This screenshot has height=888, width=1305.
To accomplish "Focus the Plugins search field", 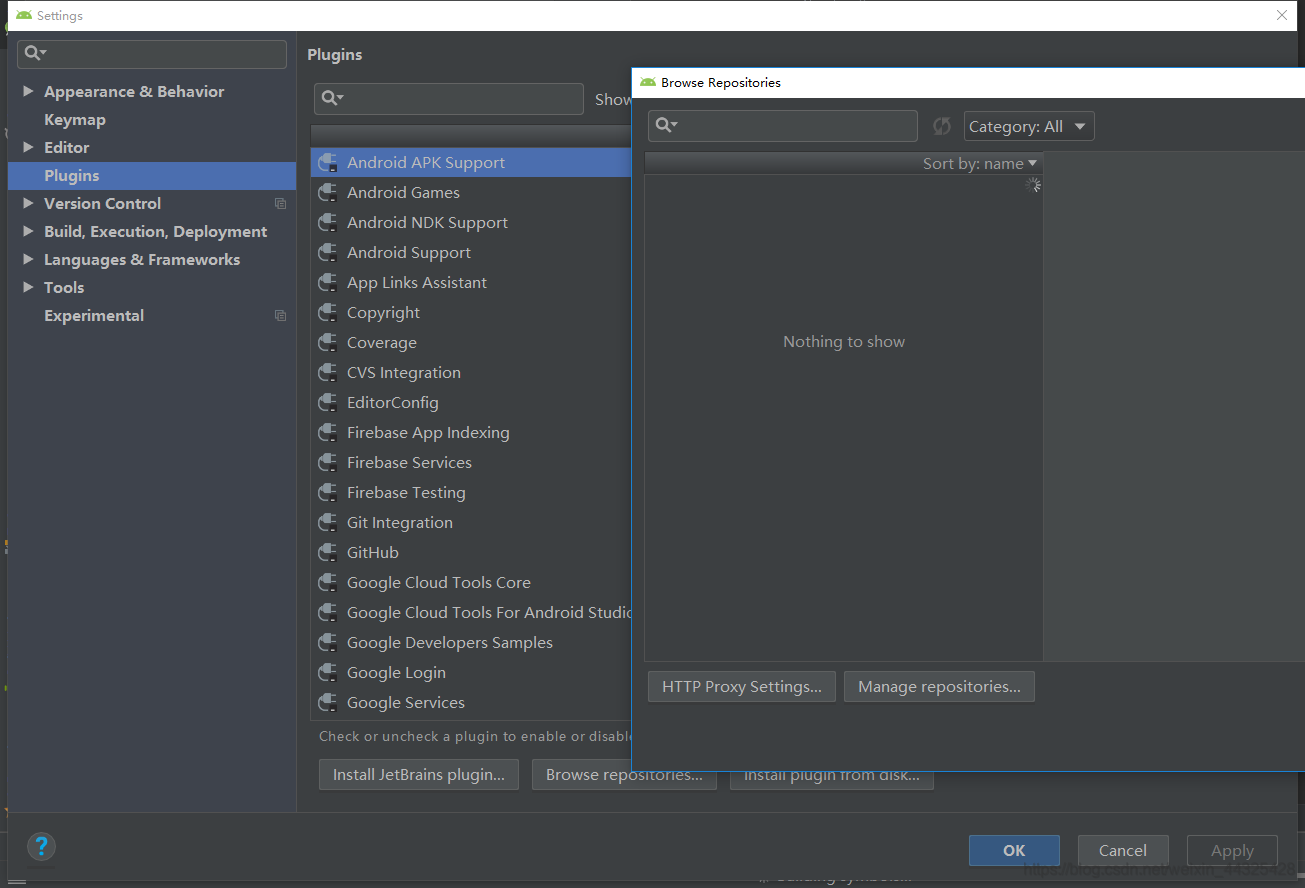I will click(x=449, y=99).
